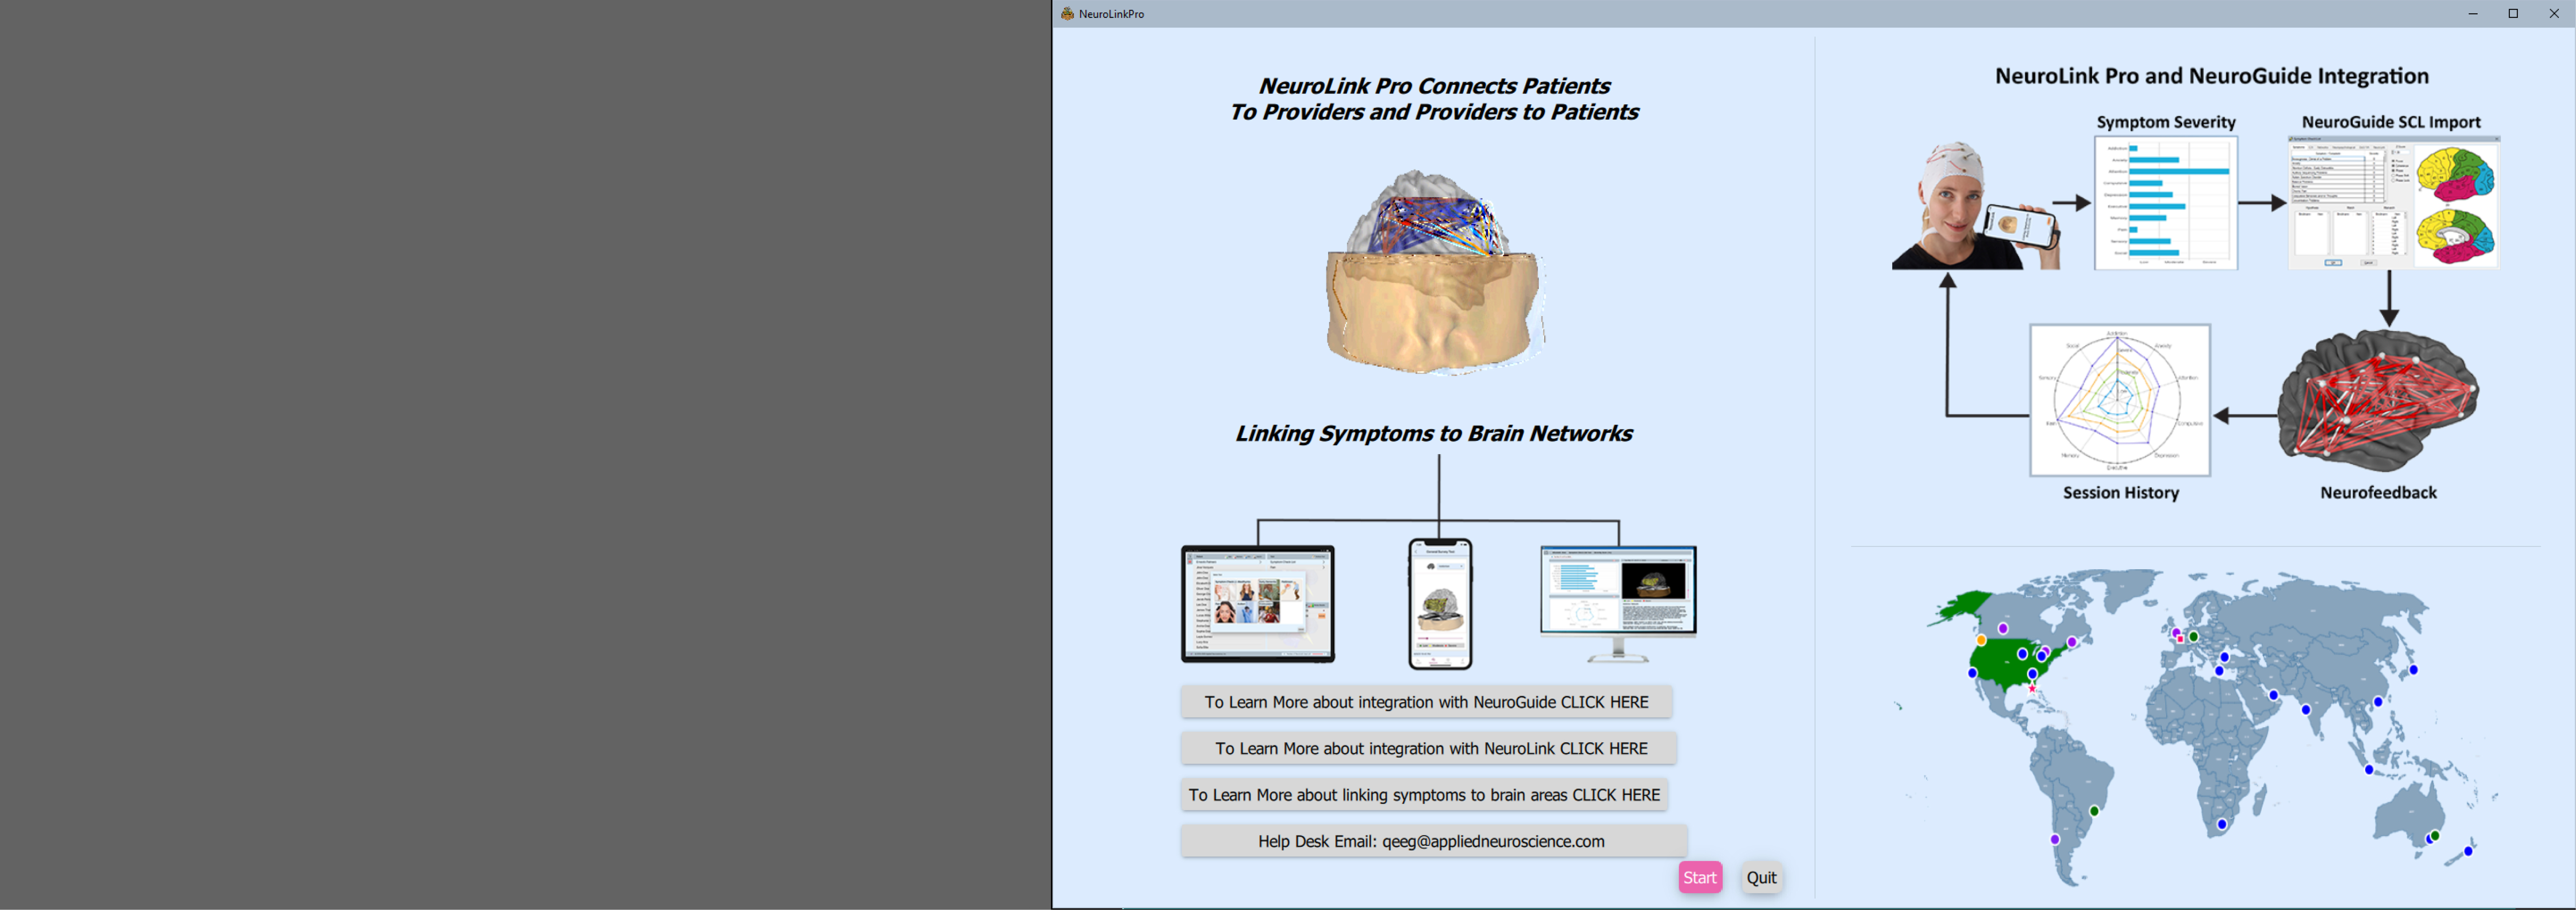Click the Symptom Severity bar chart image
Image resolution: width=2576 pixels, height=910 pixels.
click(x=2166, y=203)
